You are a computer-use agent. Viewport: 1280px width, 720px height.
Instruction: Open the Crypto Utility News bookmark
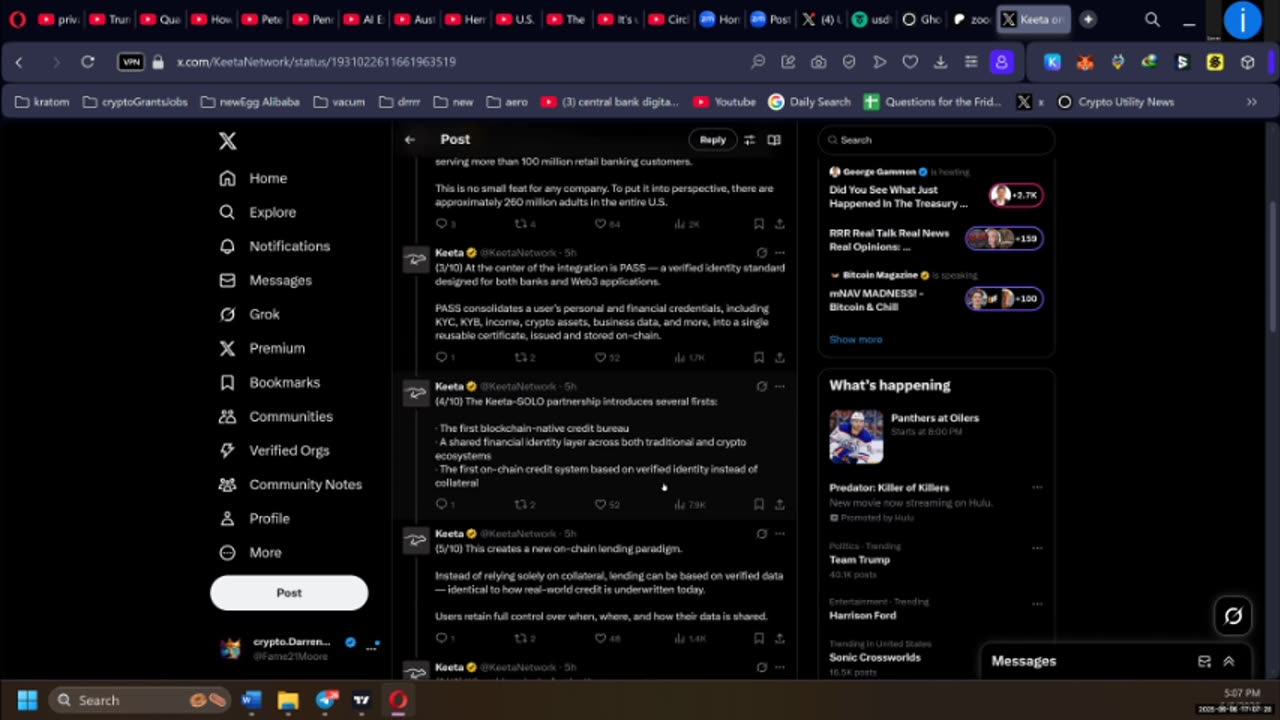[1115, 102]
